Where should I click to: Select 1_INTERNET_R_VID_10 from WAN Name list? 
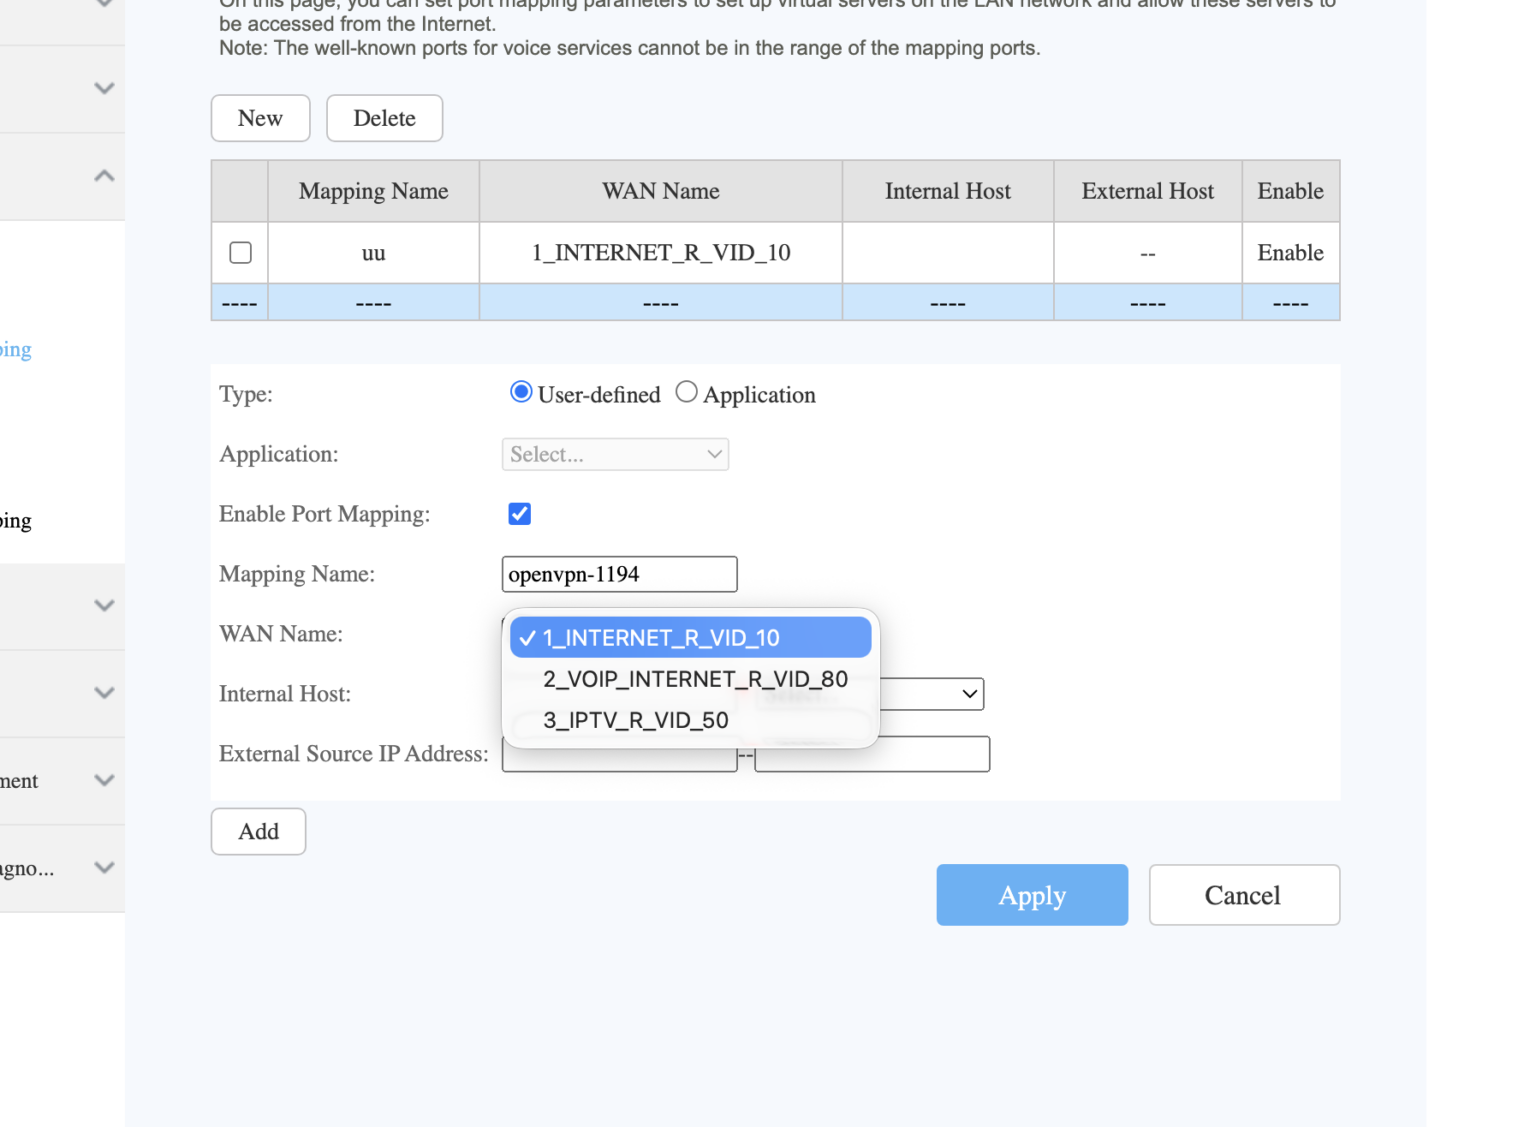tap(690, 637)
